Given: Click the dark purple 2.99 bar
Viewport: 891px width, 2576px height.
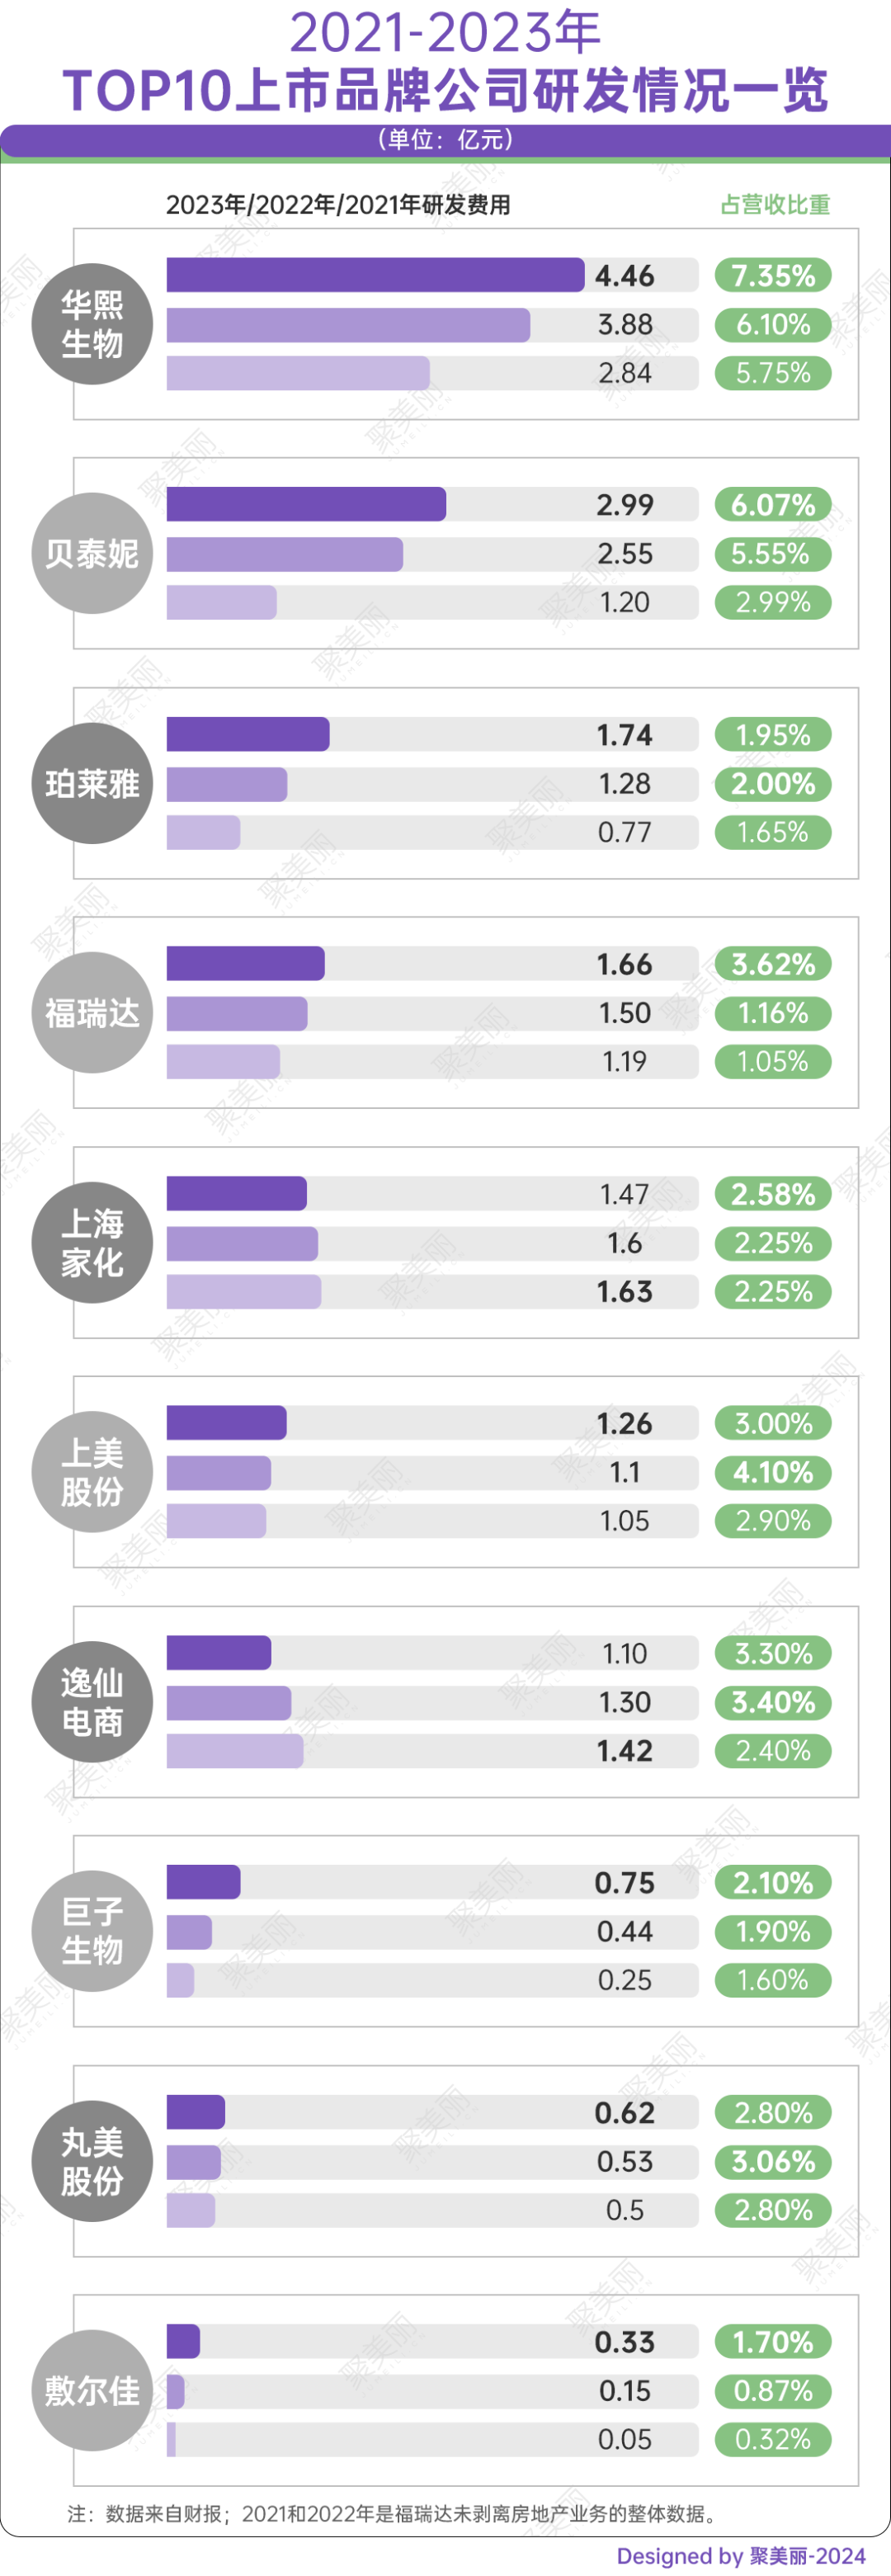Looking at the screenshot, I should [x=306, y=505].
